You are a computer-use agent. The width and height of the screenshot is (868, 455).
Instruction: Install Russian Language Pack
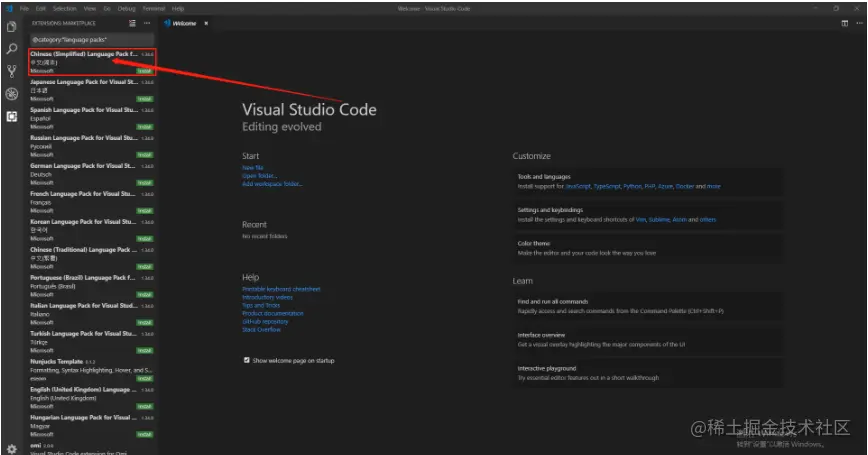pos(145,155)
